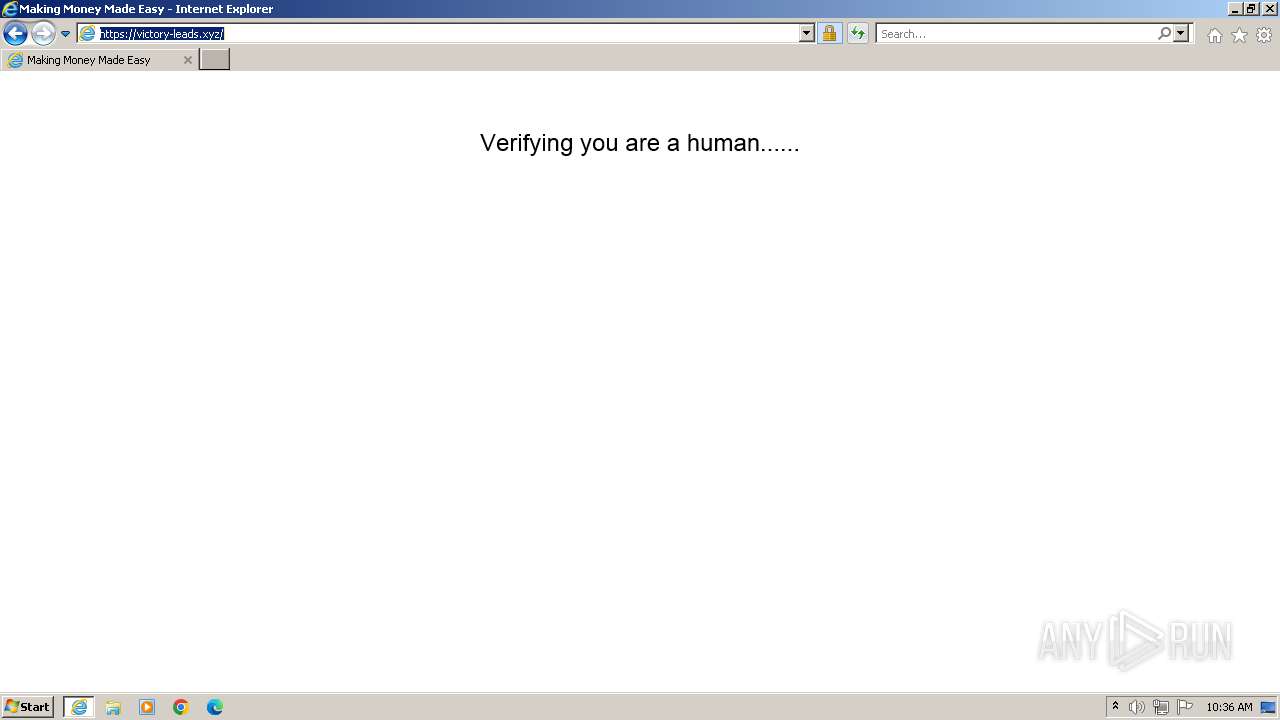This screenshot has height=720, width=1280.
Task: Close the Making Money Made Easy tab
Action: coord(187,60)
